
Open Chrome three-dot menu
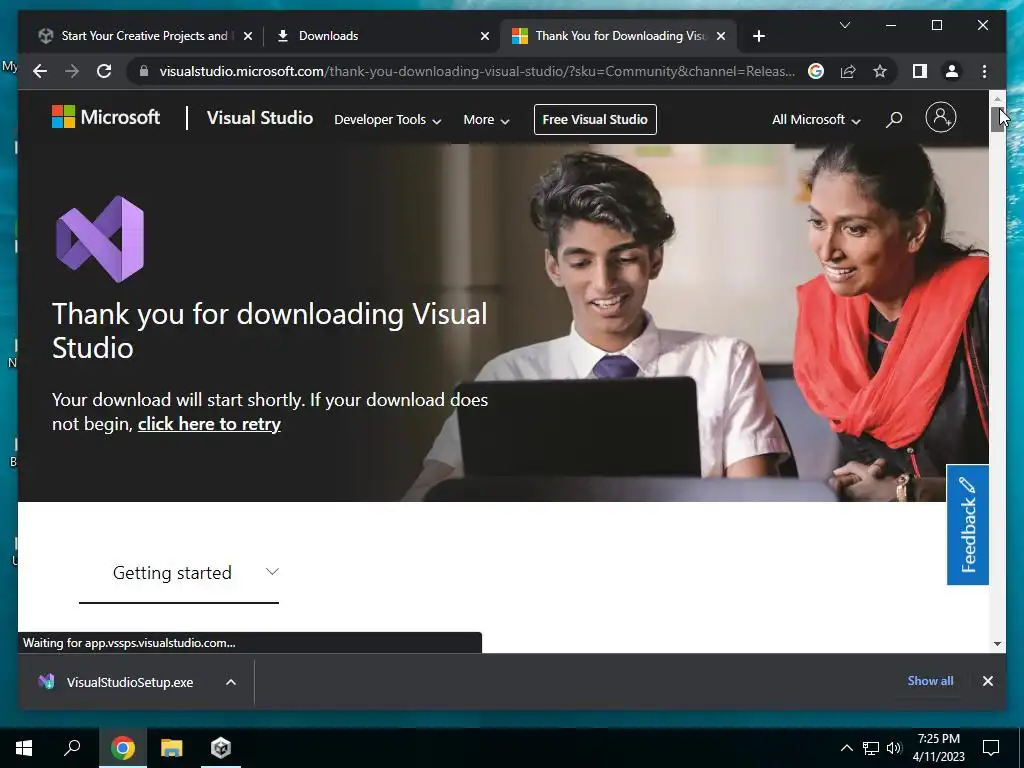point(984,71)
